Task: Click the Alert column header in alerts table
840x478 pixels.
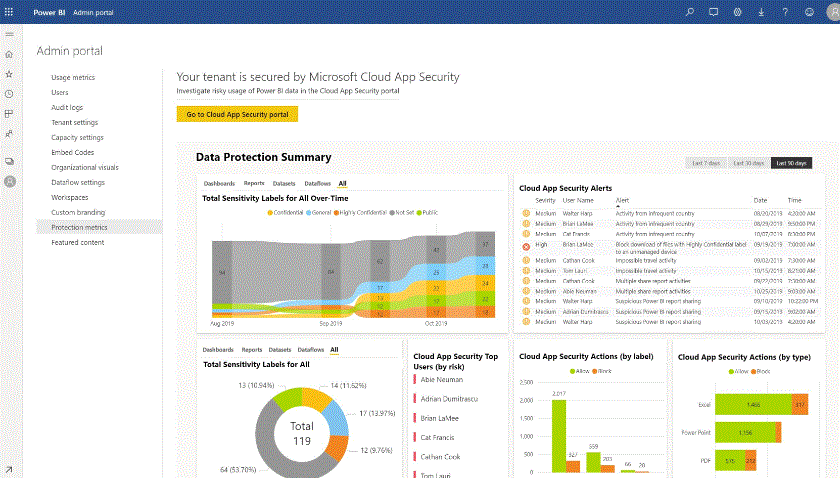Action: pyautogui.click(x=622, y=200)
